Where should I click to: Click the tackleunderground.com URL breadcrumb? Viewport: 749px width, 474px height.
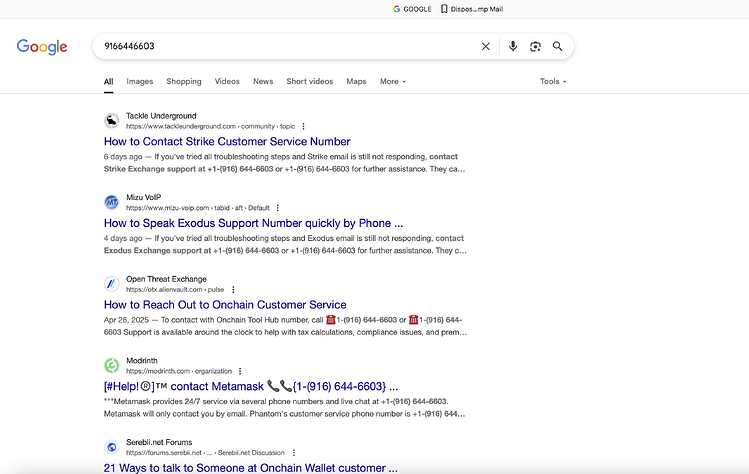(x=211, y=127)
